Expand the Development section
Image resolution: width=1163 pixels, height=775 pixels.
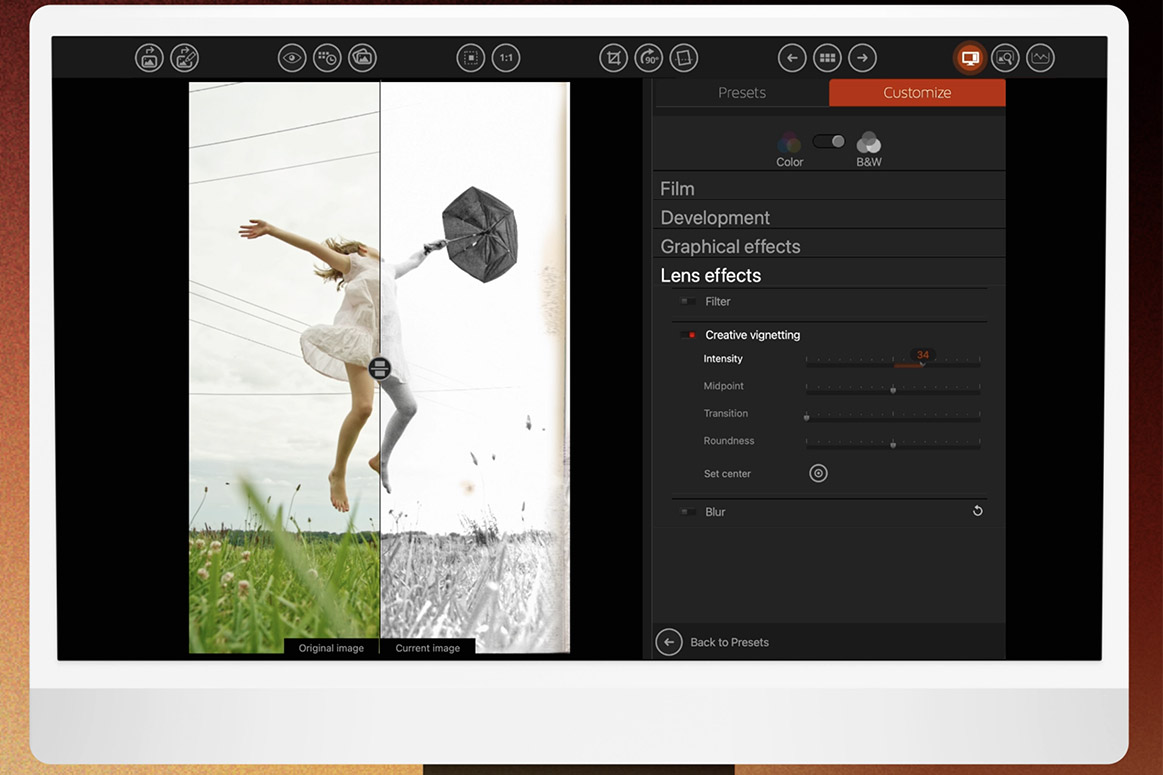coord(714,217)
